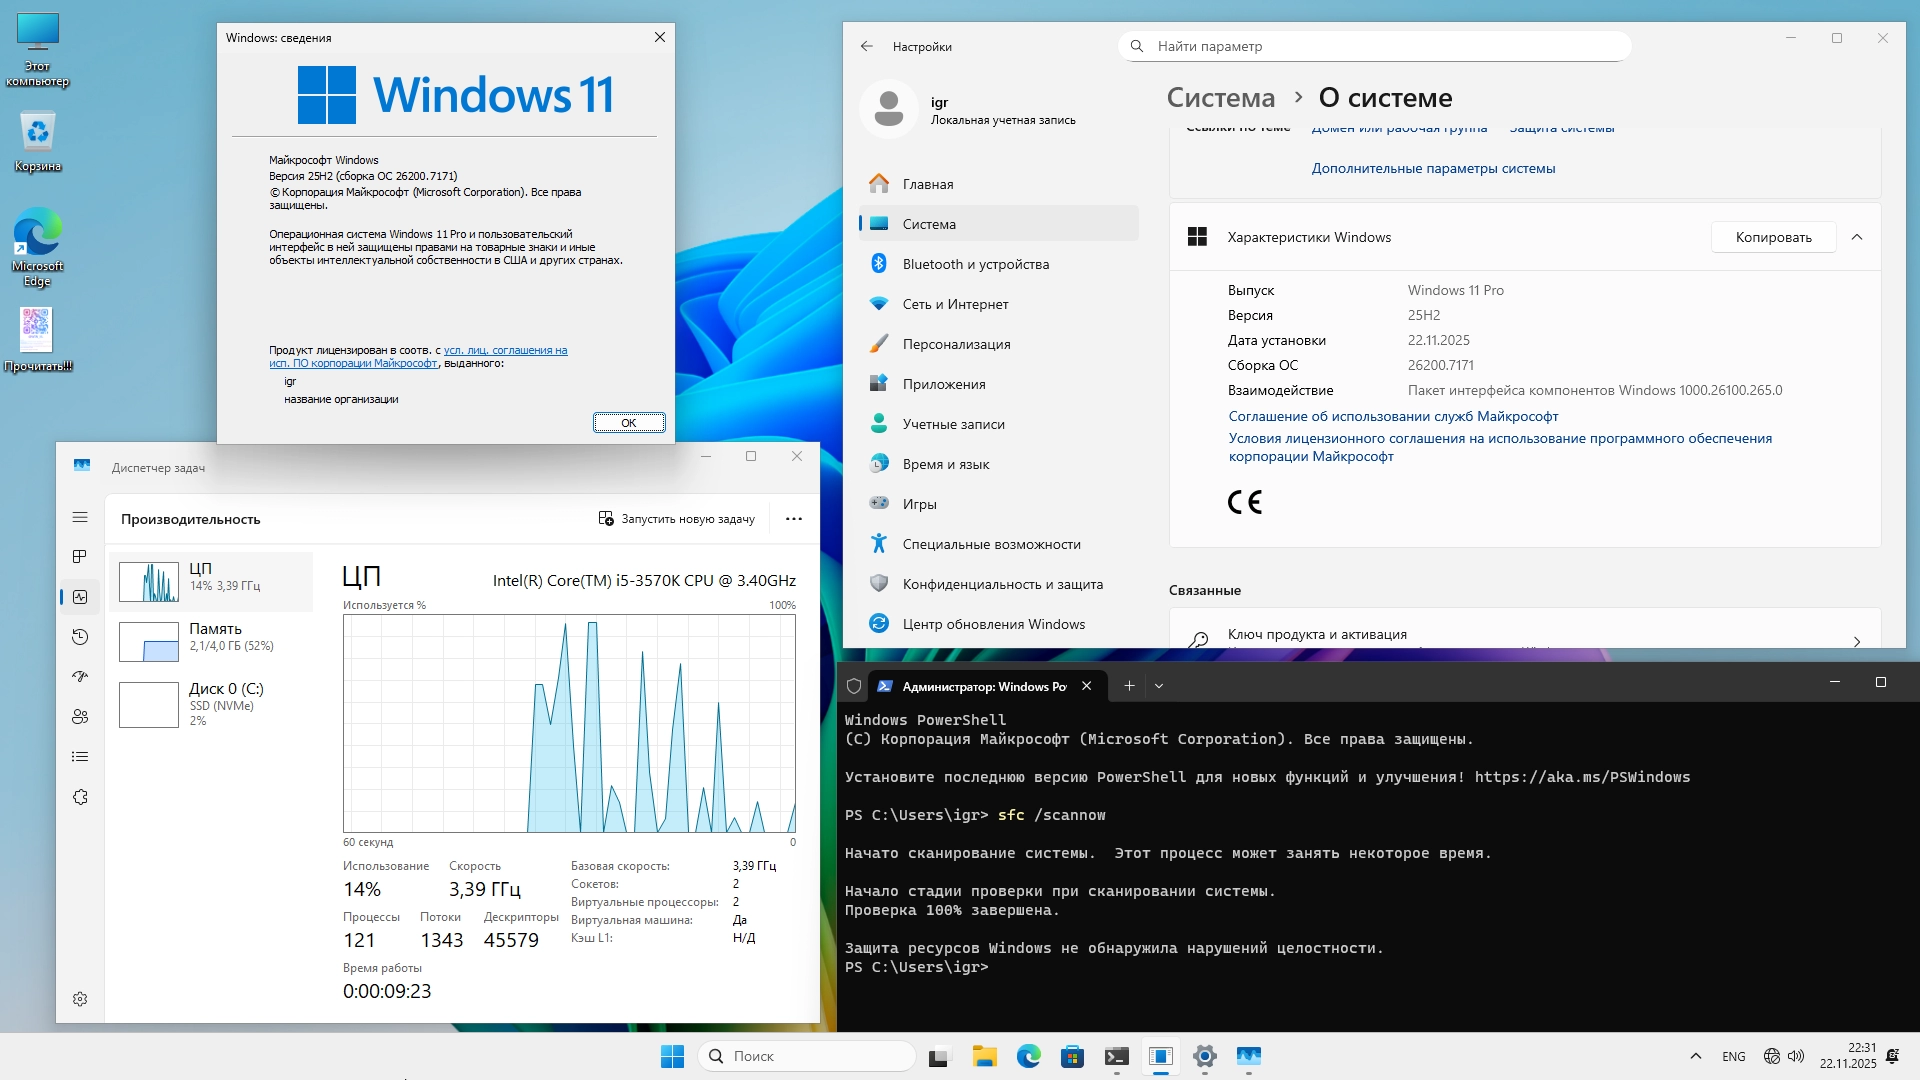Image resolution: width=1920 pixels, height=1080 pixels.
Task: Open Services icon in Task Manager sidebar
Action: (80, 797)
